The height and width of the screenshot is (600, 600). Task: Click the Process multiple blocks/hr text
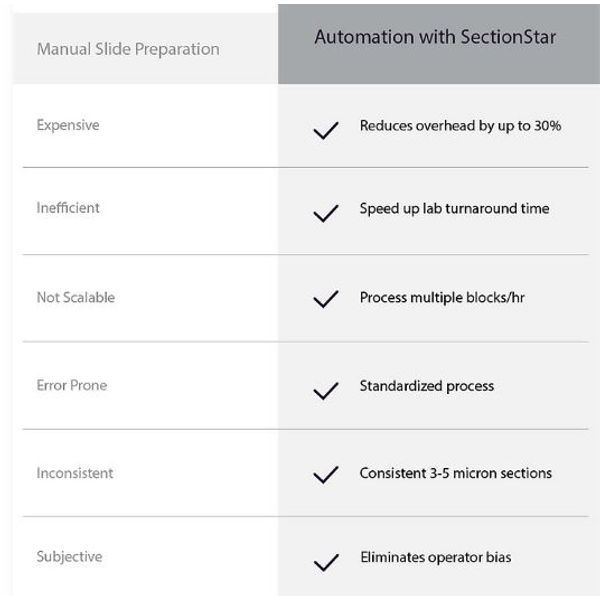coord(442,298)
